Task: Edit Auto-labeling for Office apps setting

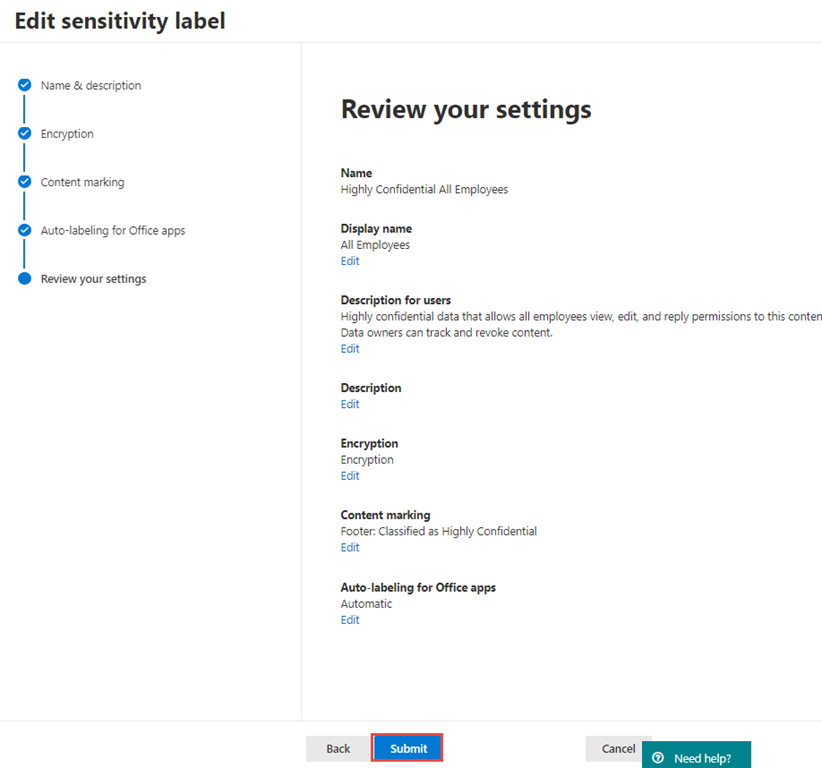Action: click(x=350, y=620)
